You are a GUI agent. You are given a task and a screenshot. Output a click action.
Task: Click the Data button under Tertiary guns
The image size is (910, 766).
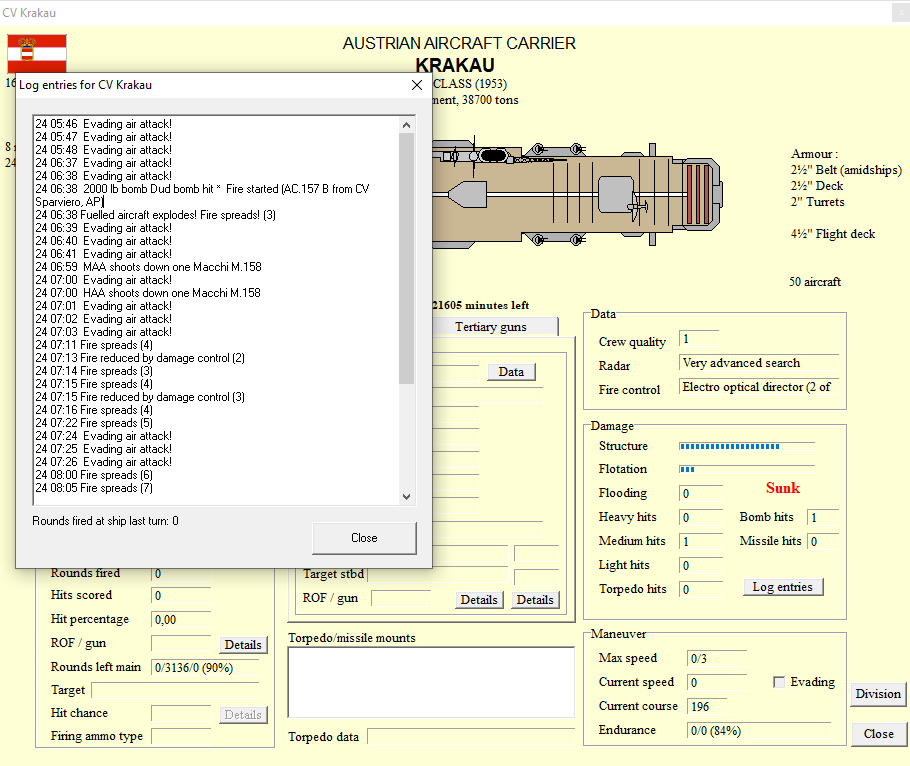click(511, 372)
